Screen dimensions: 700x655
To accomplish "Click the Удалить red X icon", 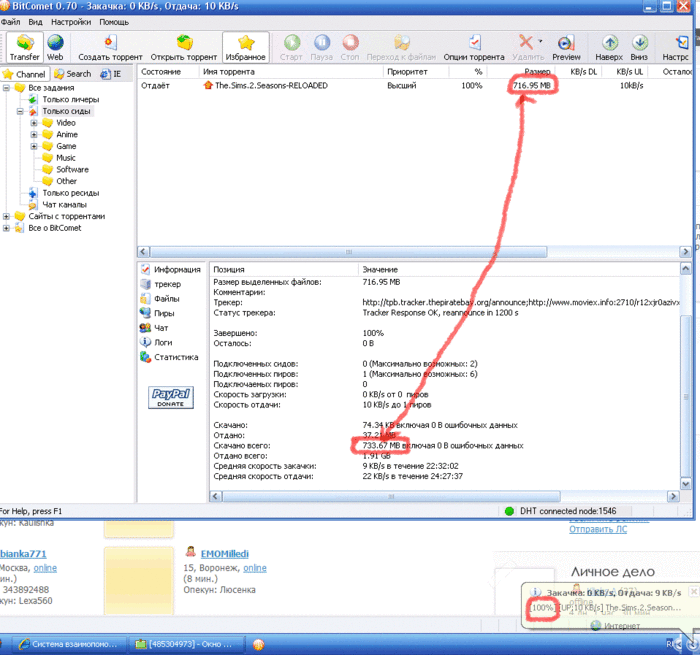I will 526,42.
